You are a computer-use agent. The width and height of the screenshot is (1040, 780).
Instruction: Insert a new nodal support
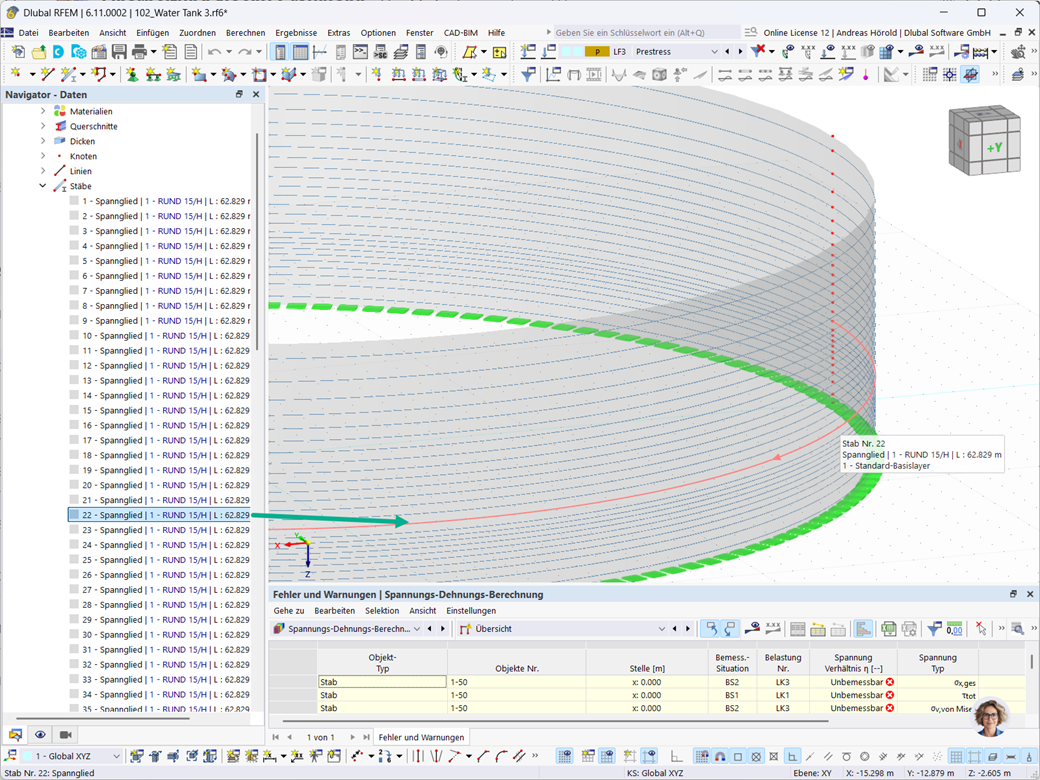coord(132,74)
